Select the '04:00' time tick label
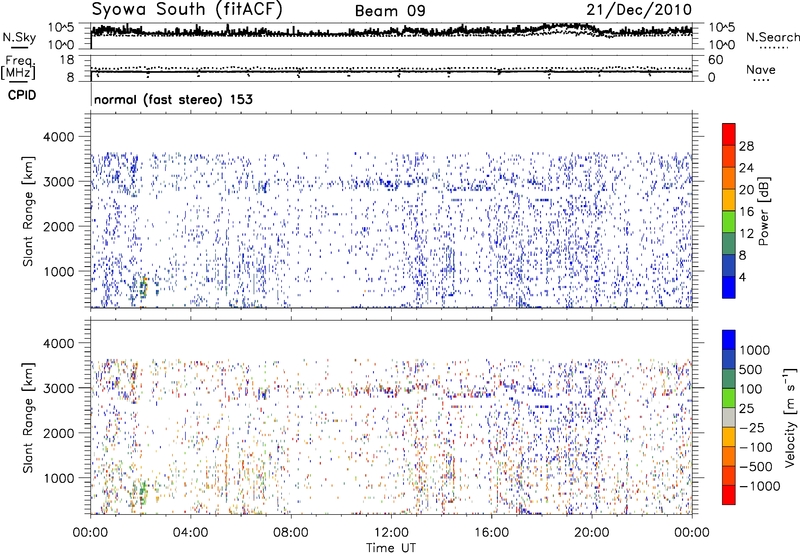 190,533
